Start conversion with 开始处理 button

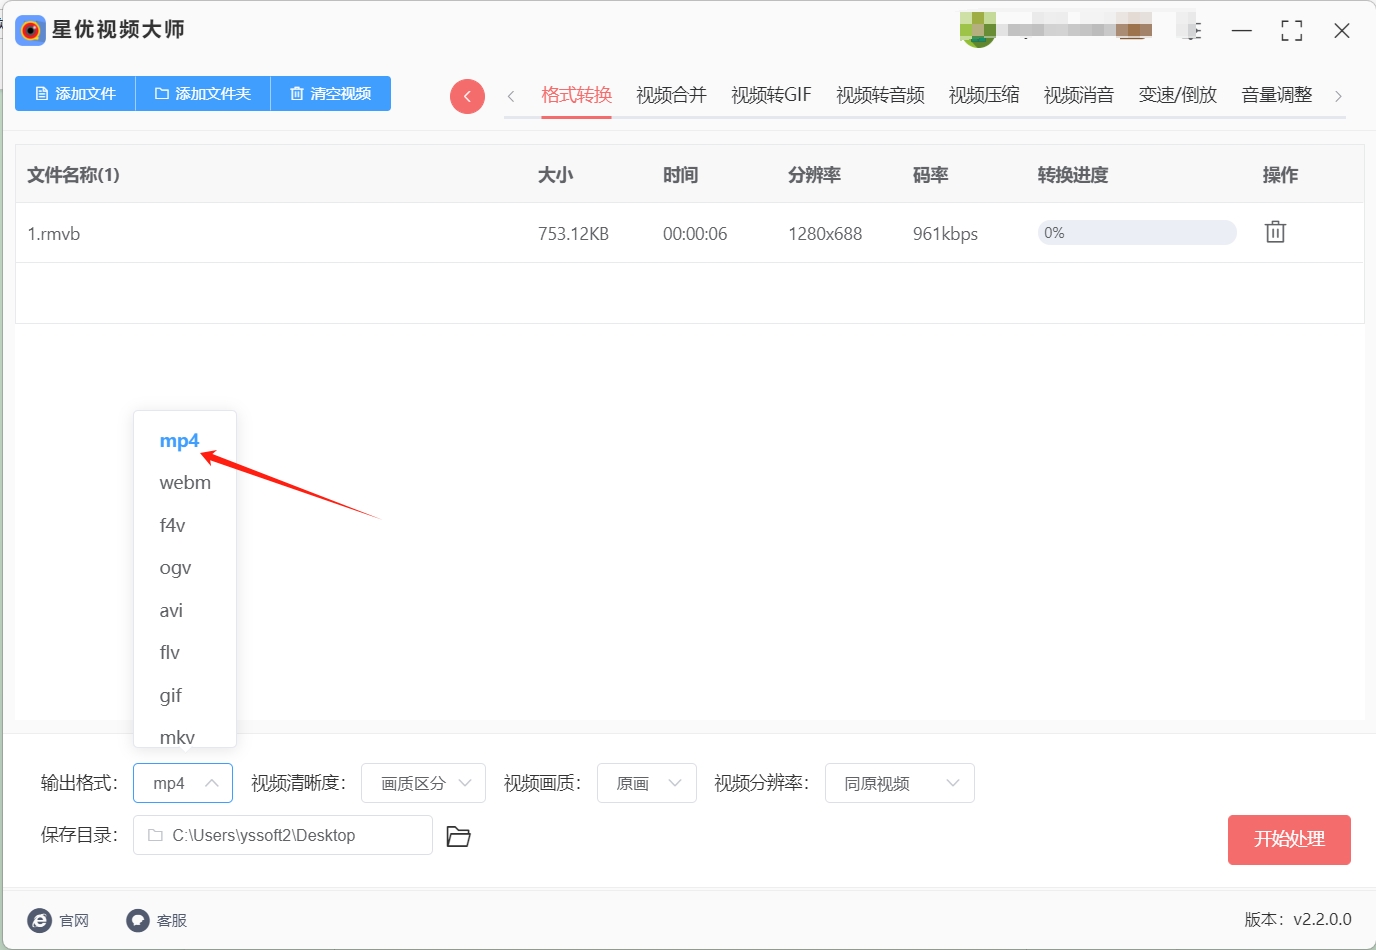pyautogui.click(x=1289, y=839)
